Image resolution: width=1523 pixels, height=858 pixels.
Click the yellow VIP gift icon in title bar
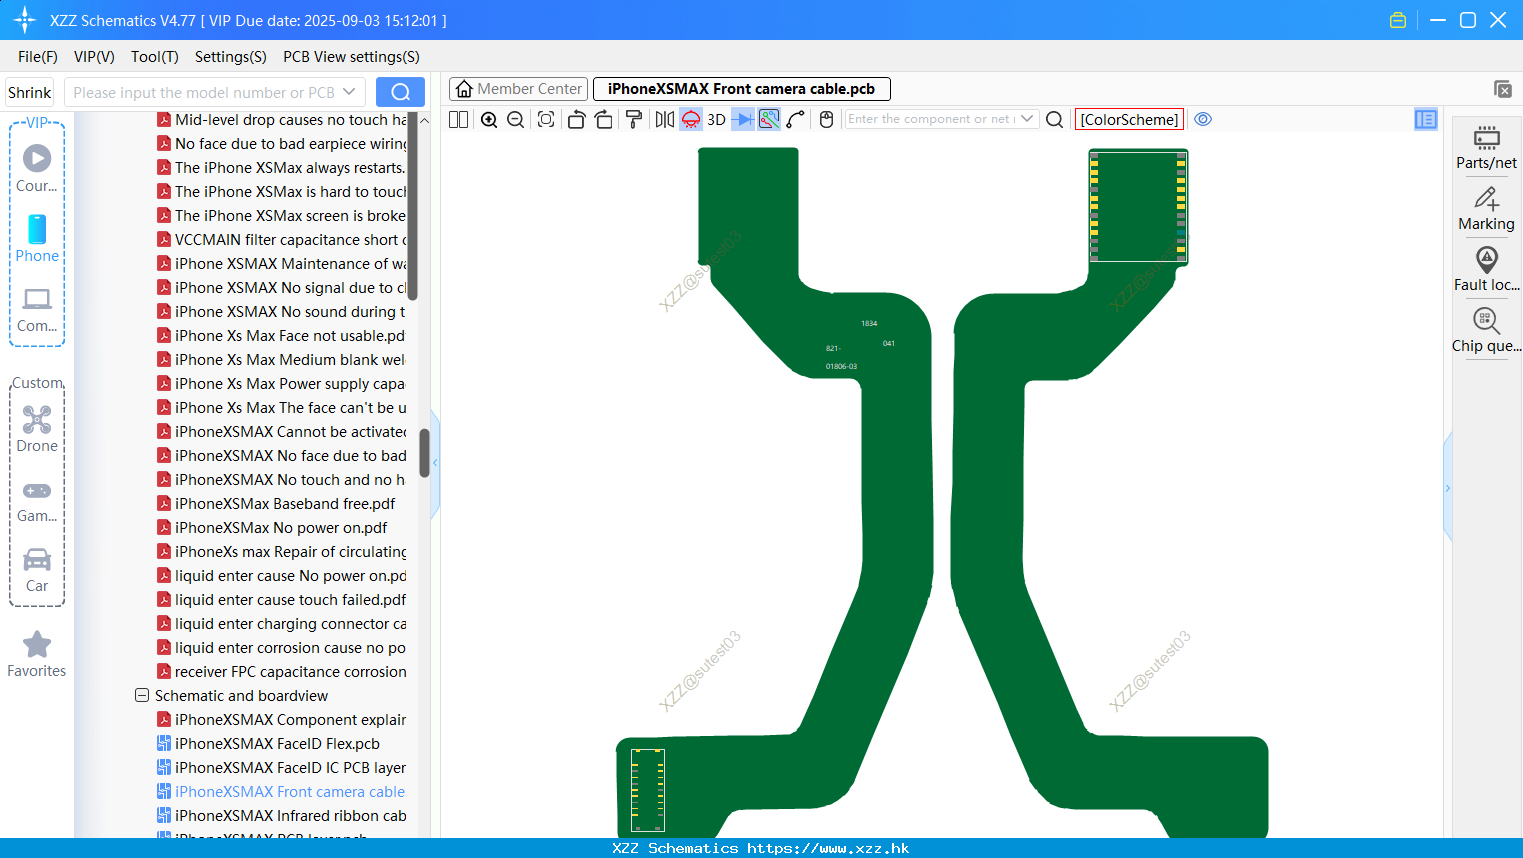pos(1397,20)
